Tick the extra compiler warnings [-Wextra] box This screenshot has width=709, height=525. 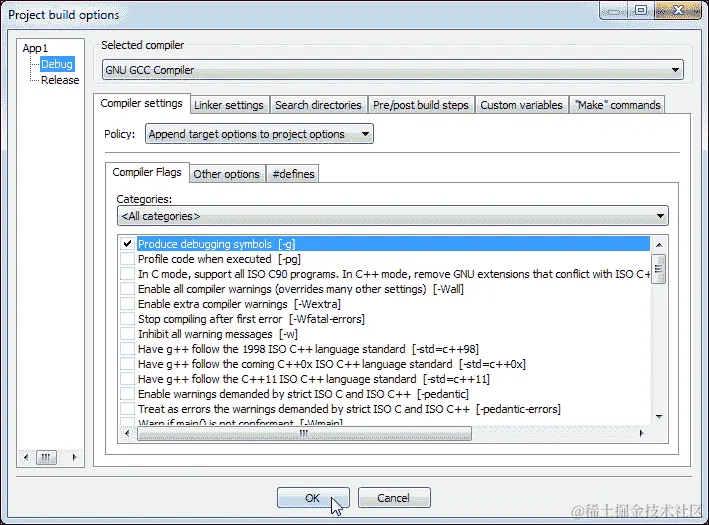tap(127, 304)
